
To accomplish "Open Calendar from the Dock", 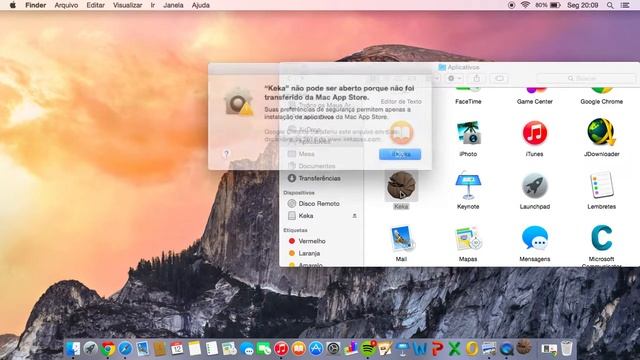I will pyautogui.click(x=177, y=349).
